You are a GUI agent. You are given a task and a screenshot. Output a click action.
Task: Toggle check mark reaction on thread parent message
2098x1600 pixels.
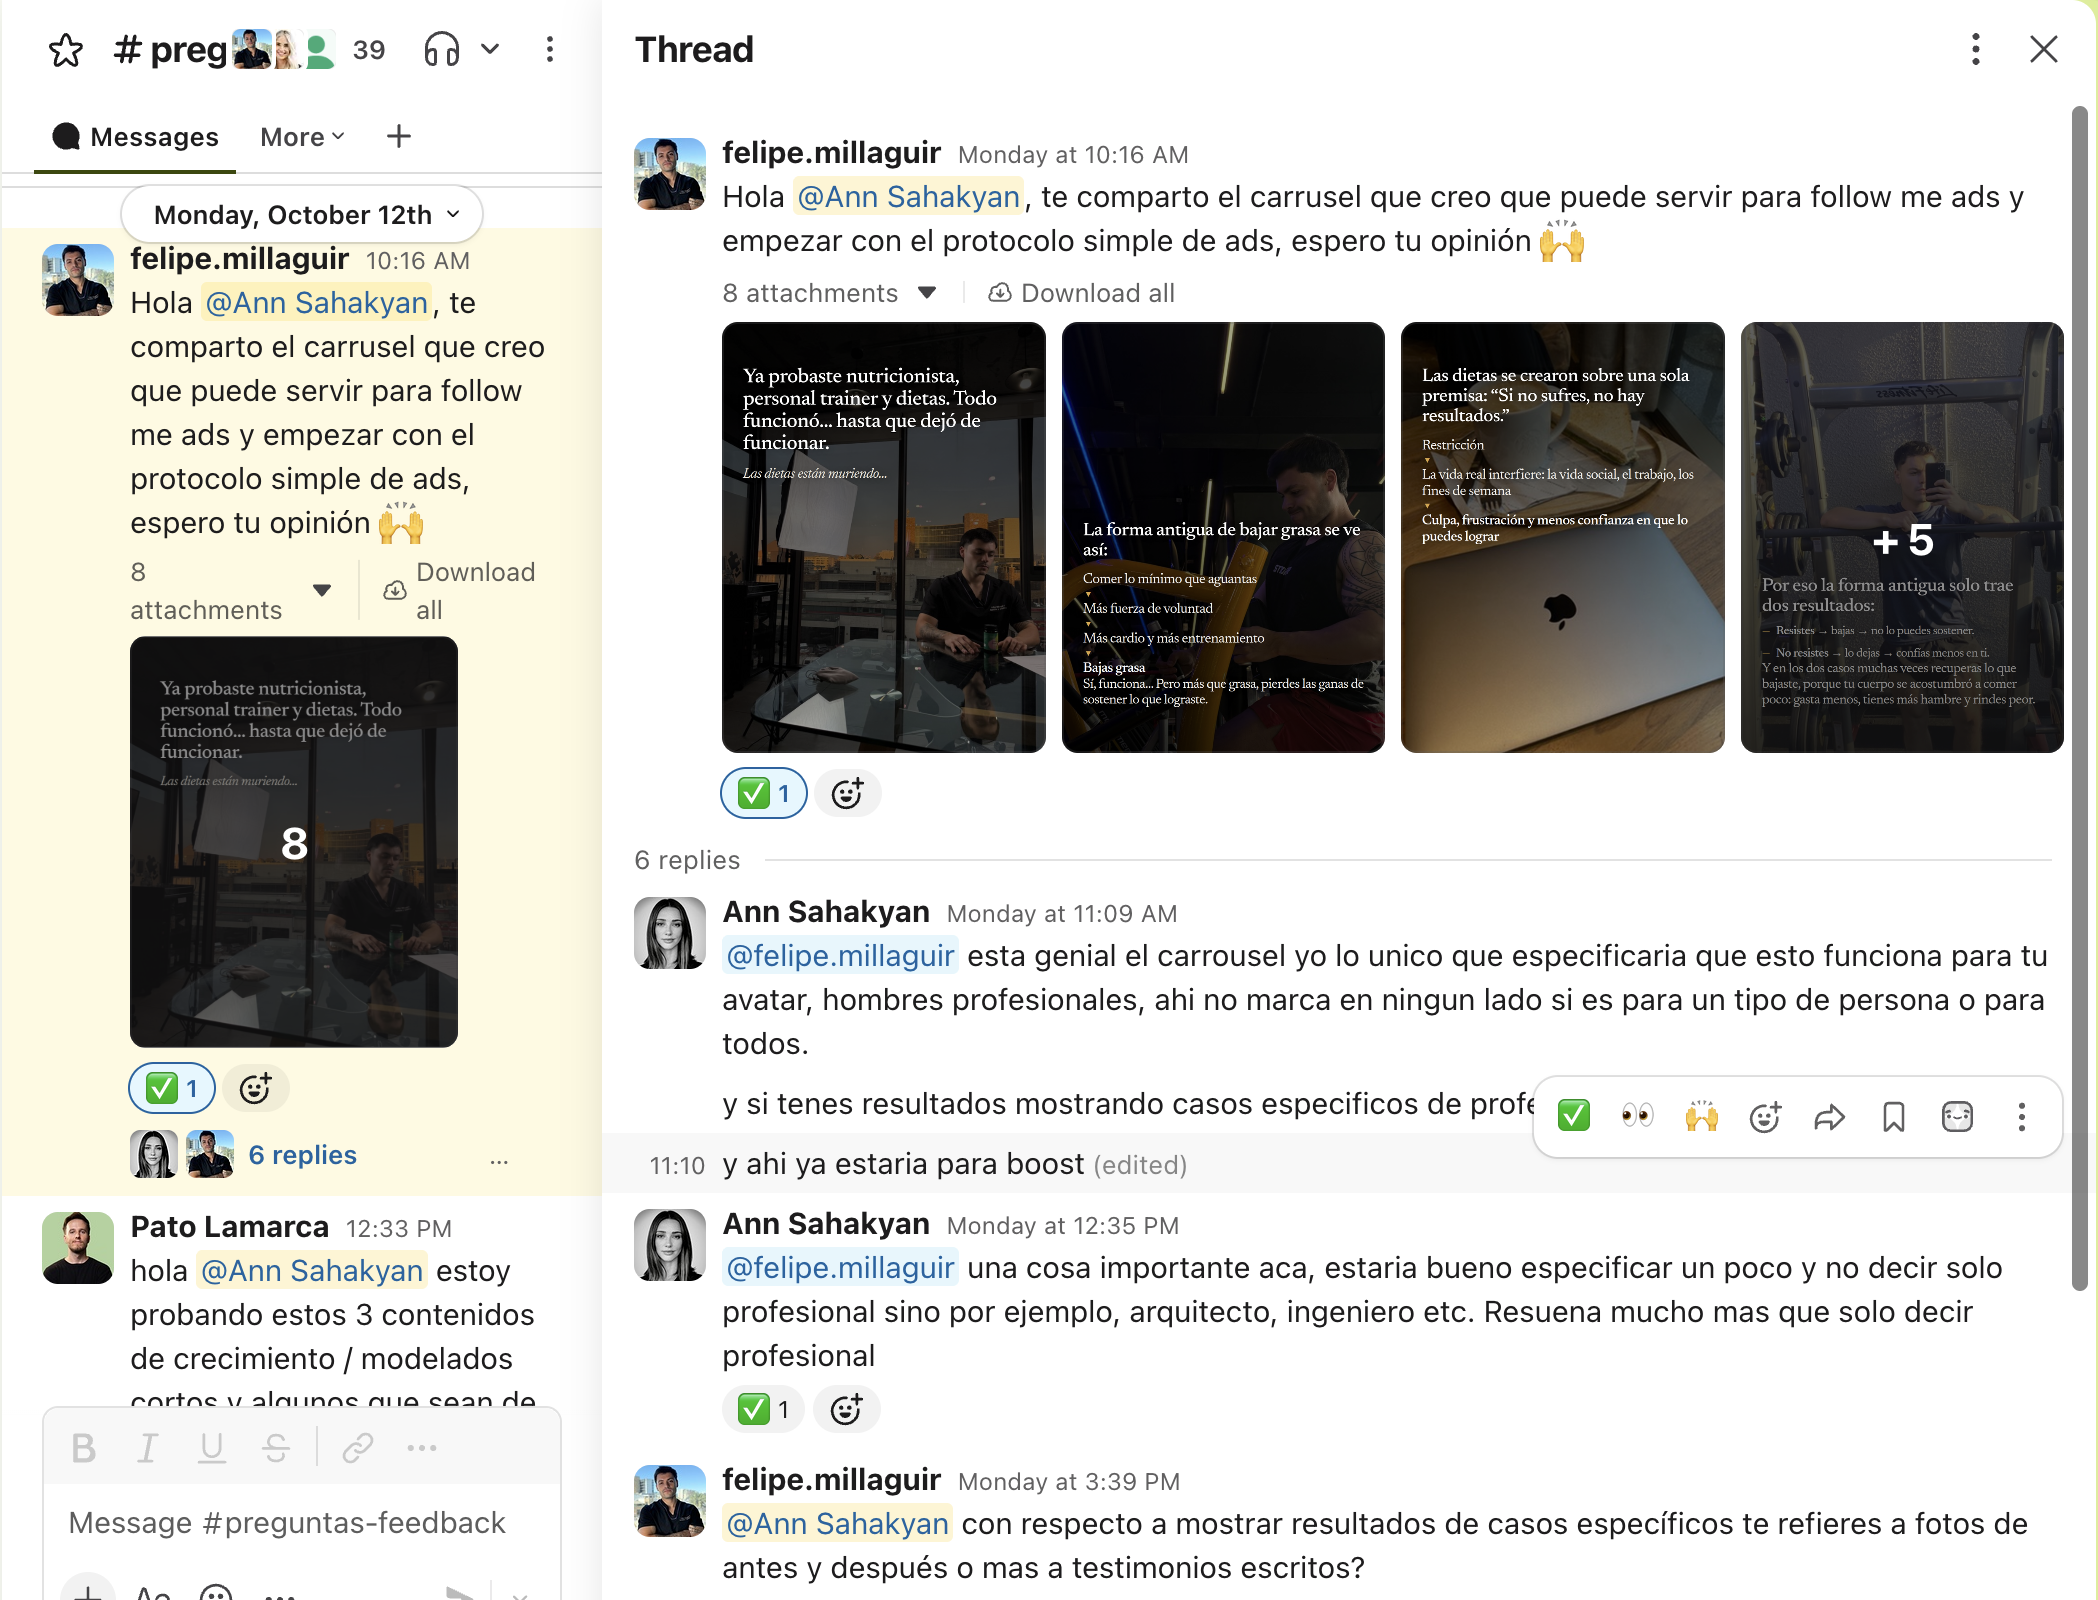[764, 794]
